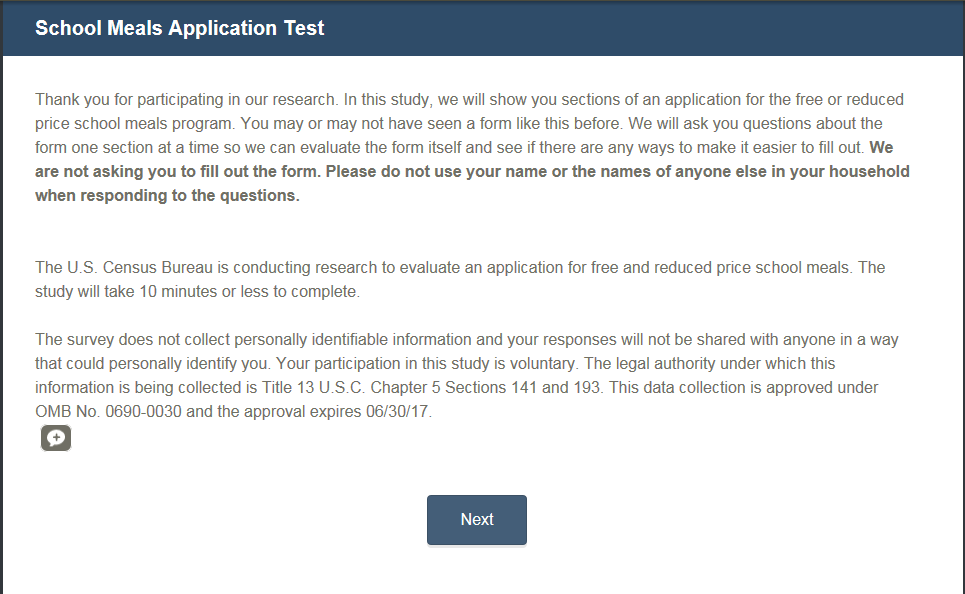This screenshot has width=965, height=594.
Task: Click 'personally identifiable information' phrase
Action: (310, 339)
